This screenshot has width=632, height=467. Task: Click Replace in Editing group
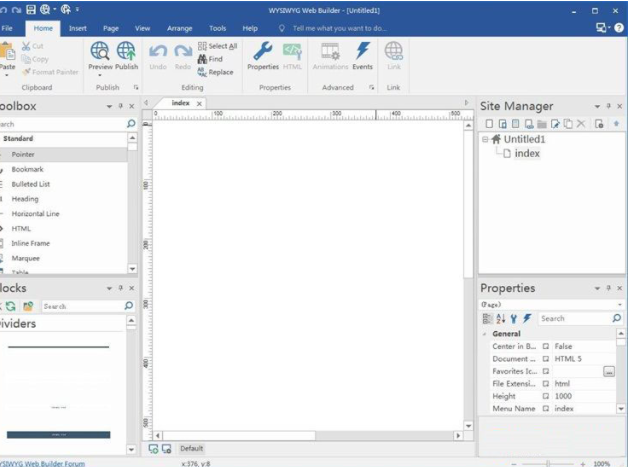coord(215,72)
